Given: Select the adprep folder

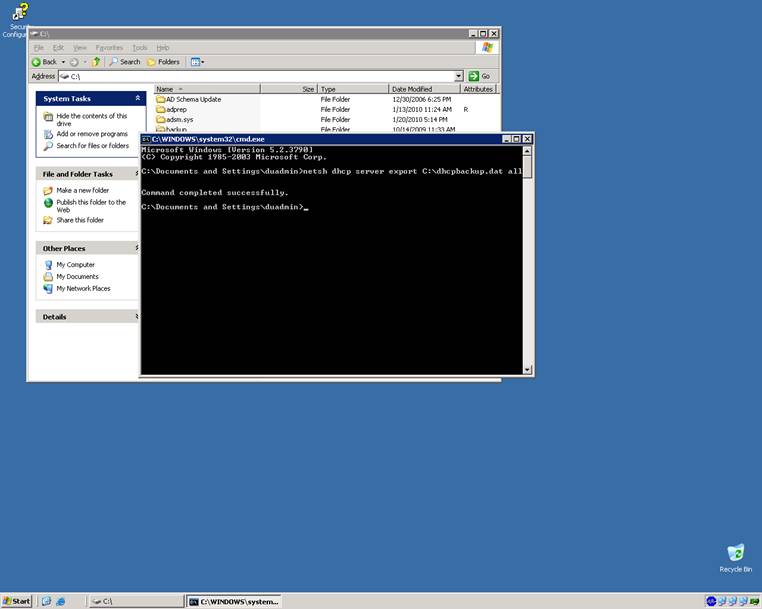Looking at the screenshot, I should coord(177,109).
